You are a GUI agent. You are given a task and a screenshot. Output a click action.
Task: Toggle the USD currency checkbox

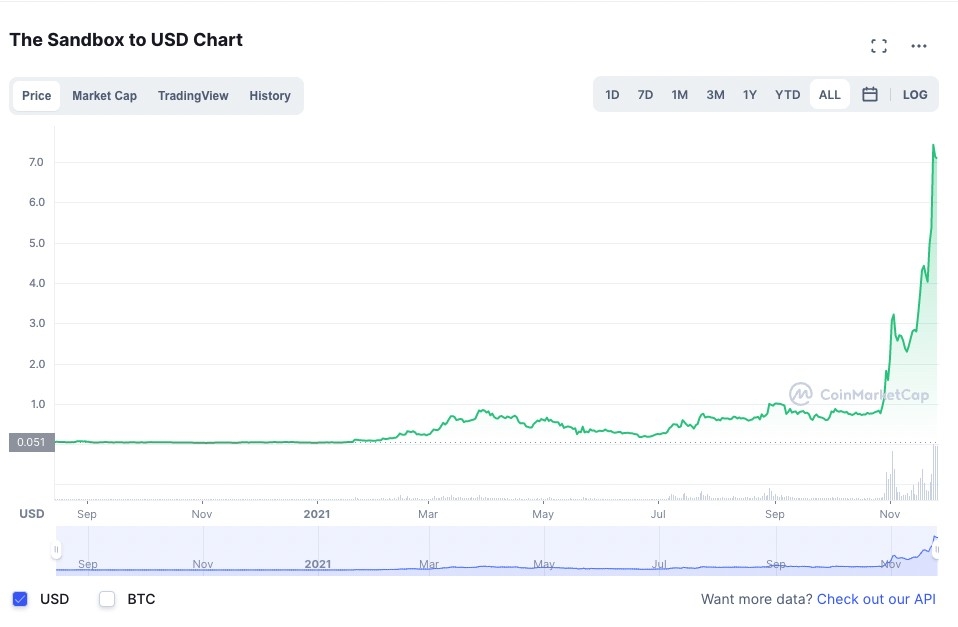[x=20, y=599]
